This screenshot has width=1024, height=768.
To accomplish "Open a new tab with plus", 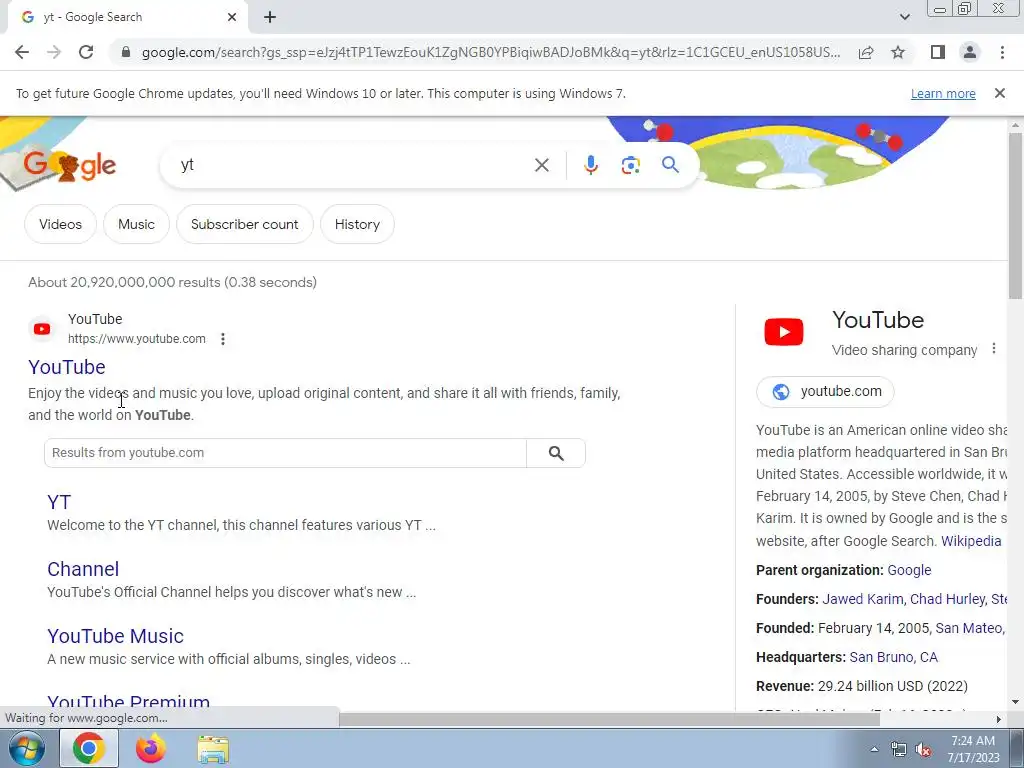I will point(270,17).
